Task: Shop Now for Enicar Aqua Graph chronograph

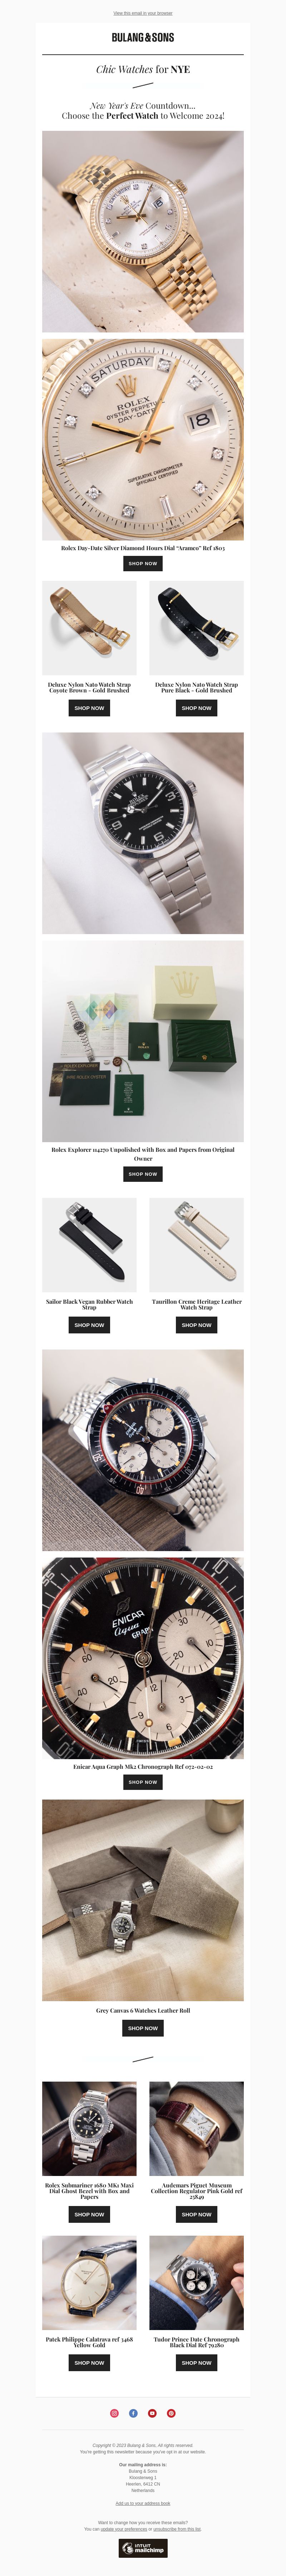Action: (x=143, y=1782)
